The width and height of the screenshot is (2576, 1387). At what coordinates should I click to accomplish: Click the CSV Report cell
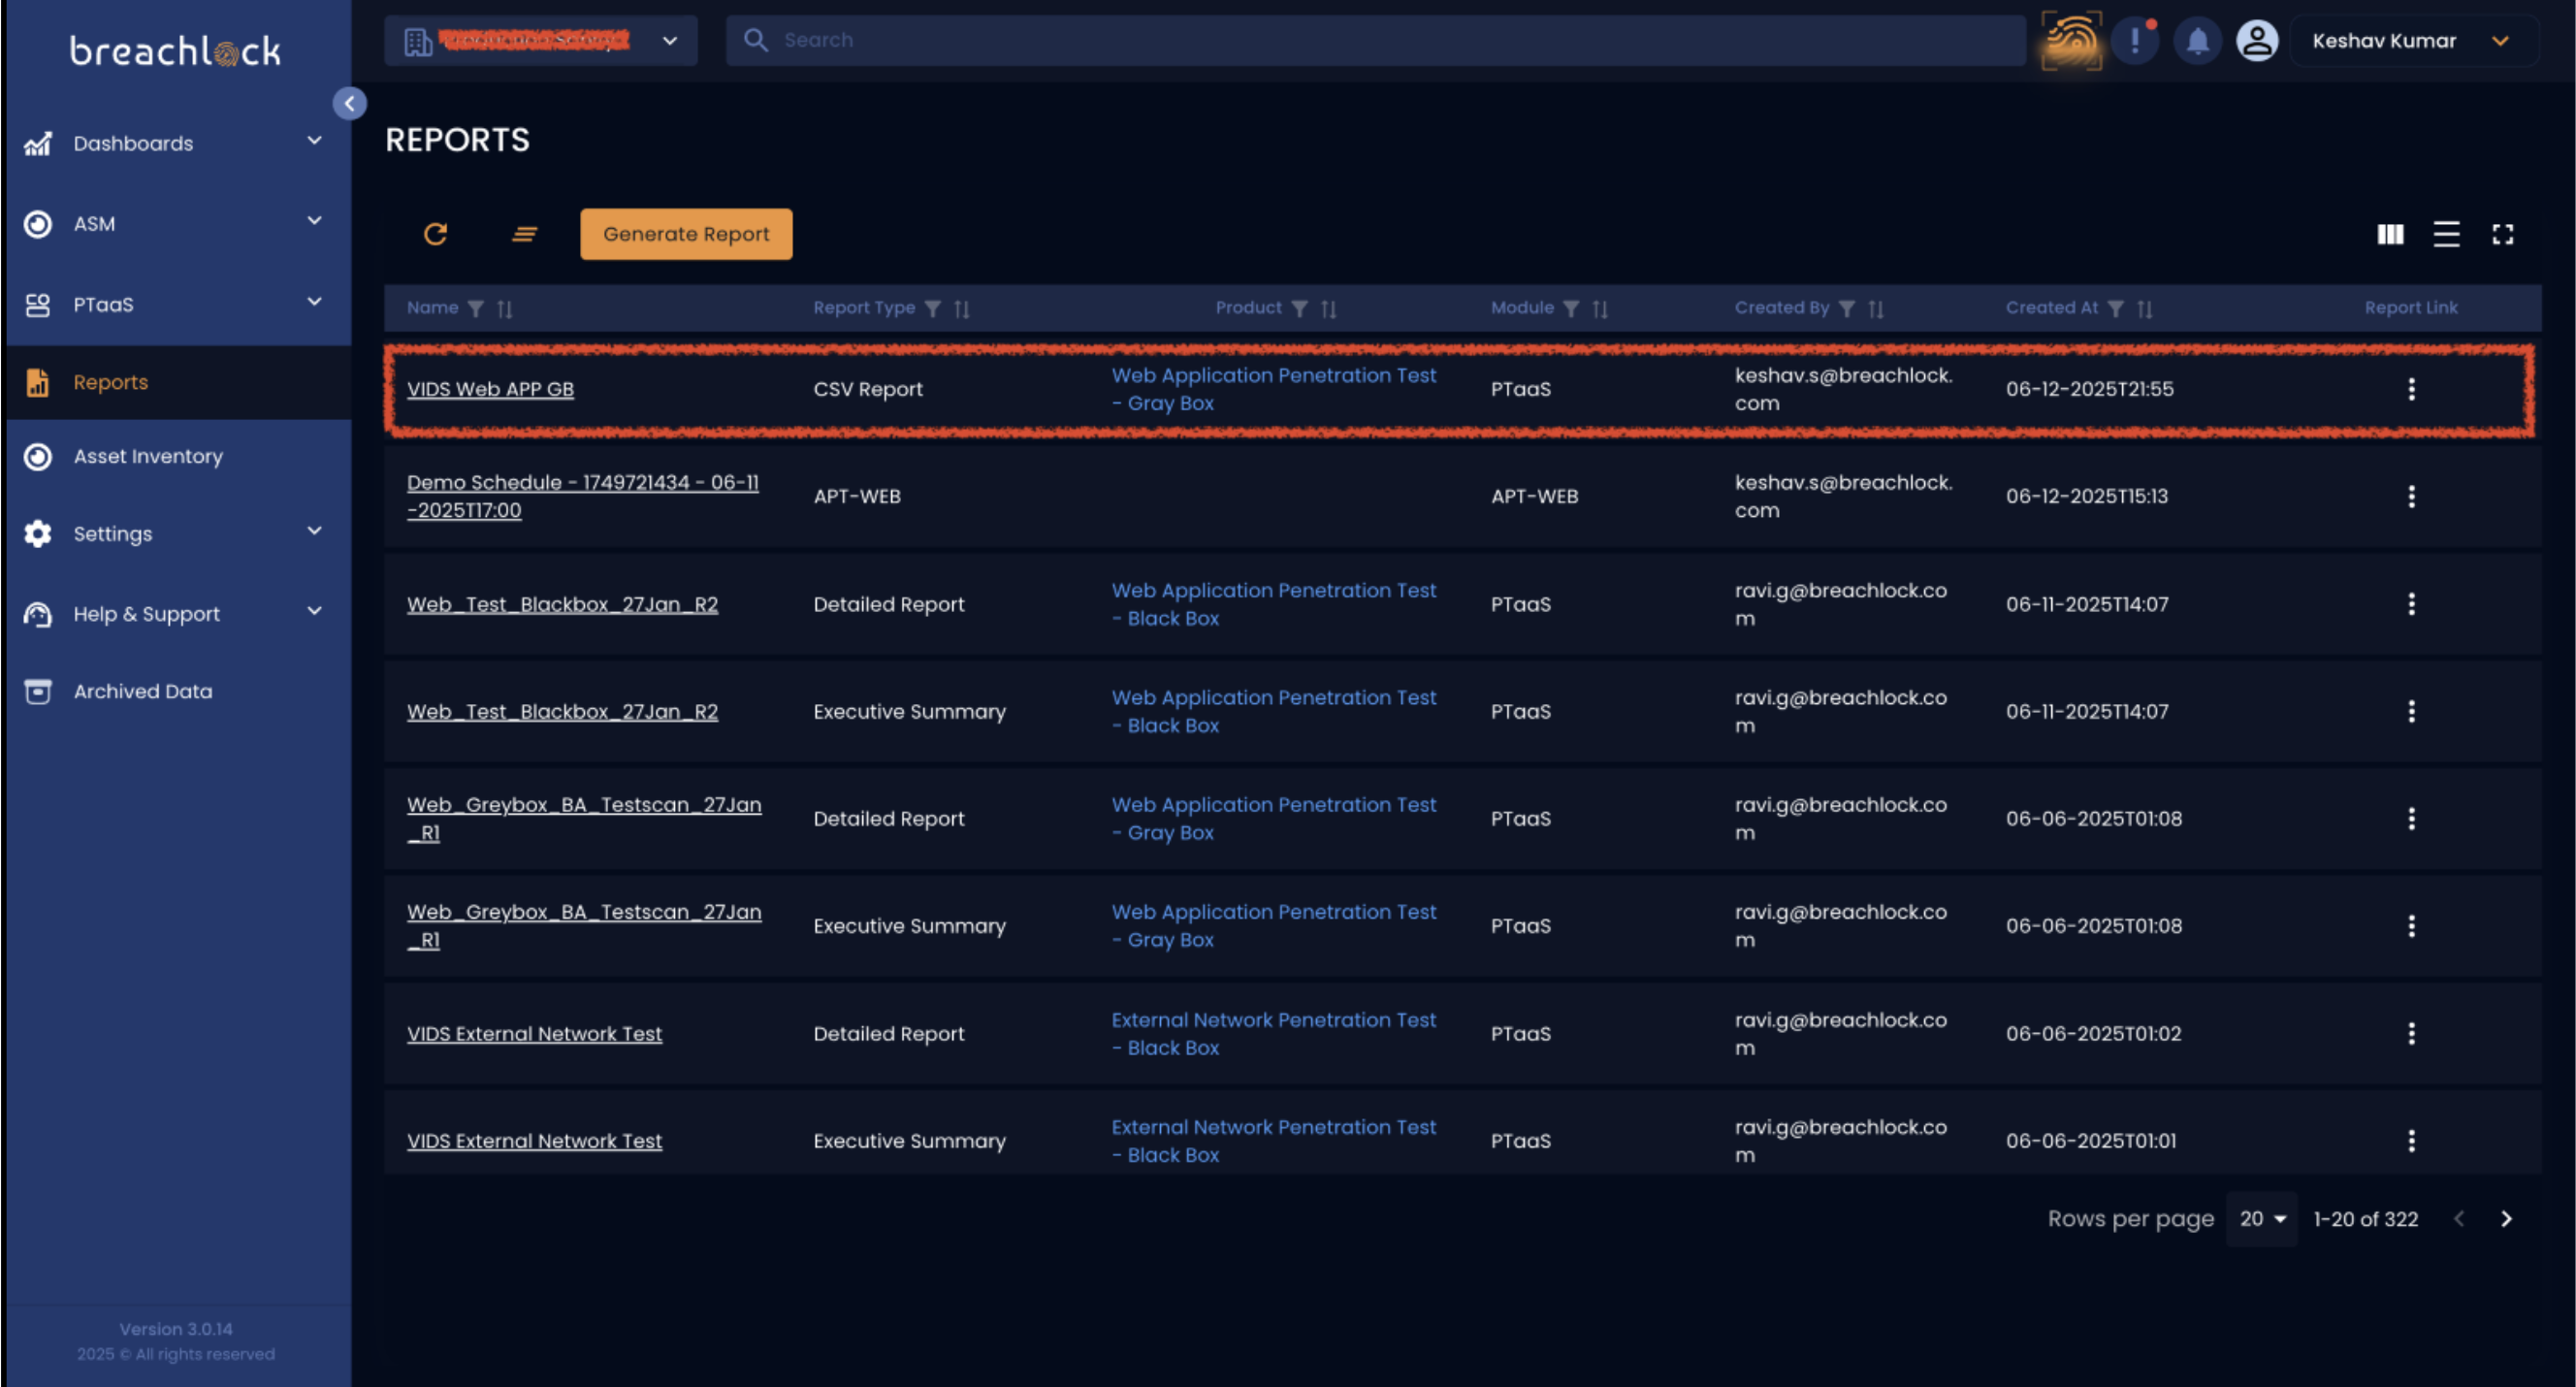pyautogui.click(x=868, y=389)
